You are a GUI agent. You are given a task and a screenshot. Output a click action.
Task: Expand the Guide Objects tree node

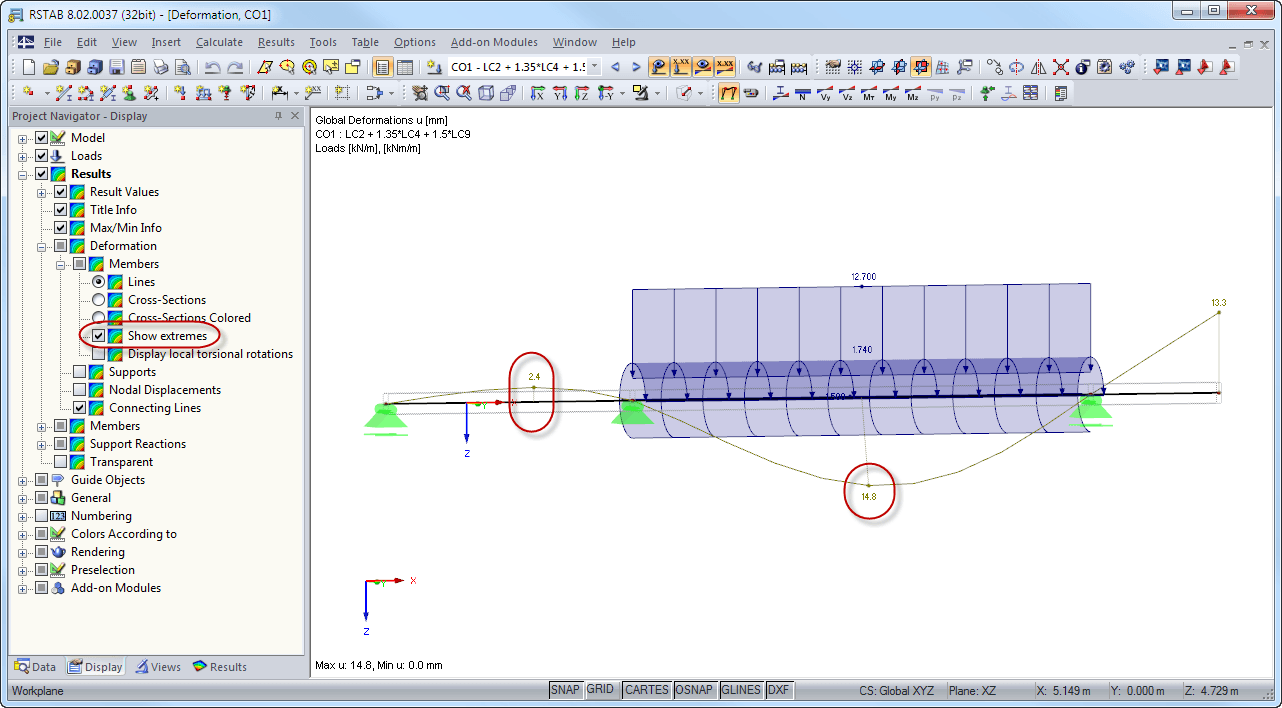(x=23, y=479)
